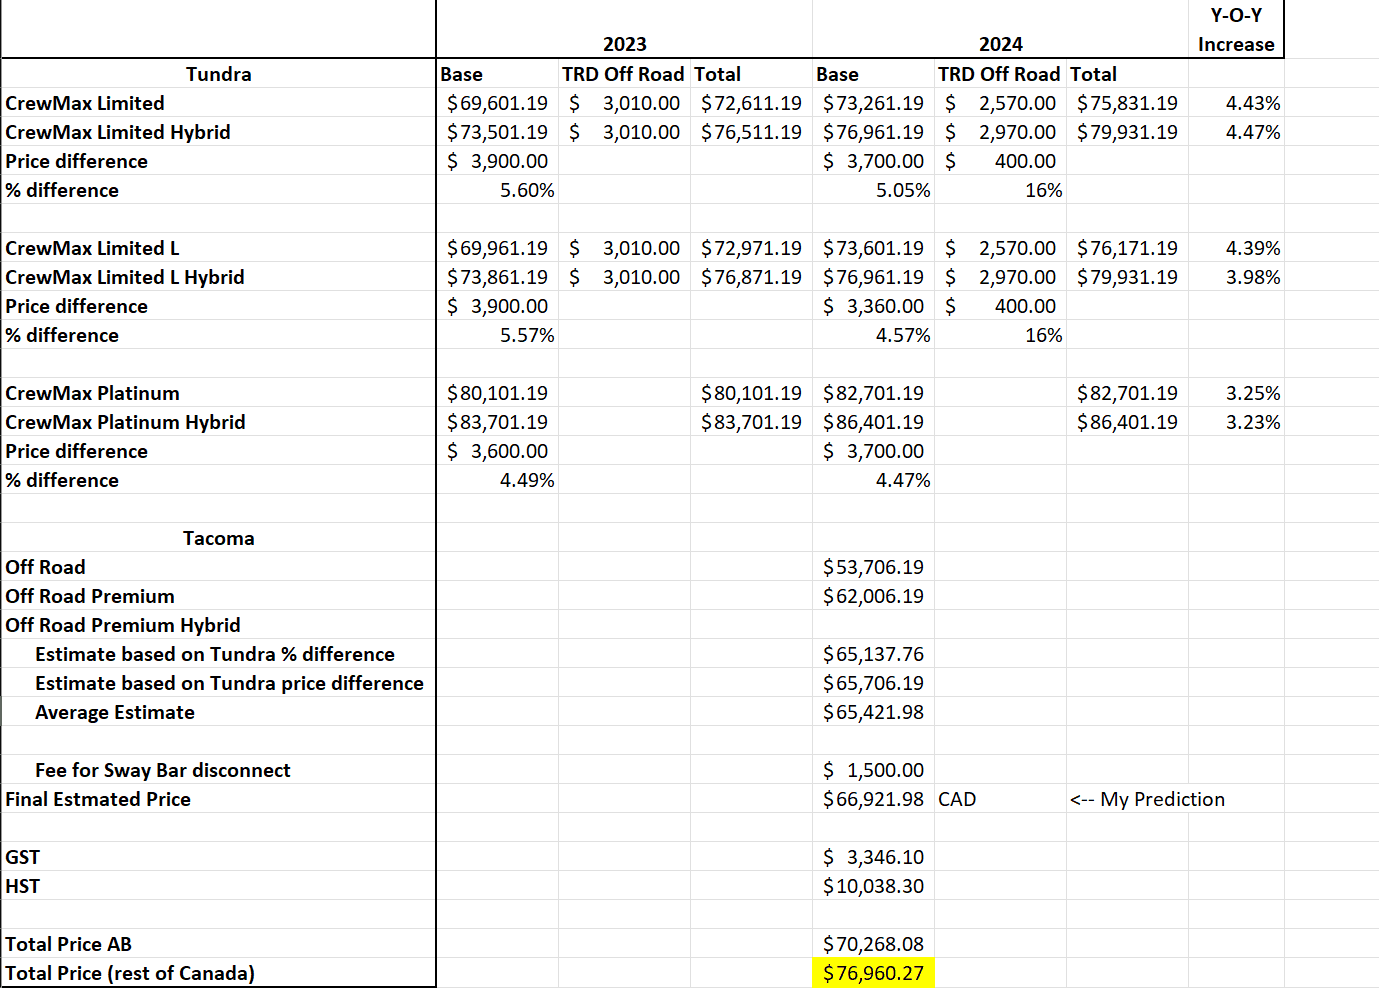Select the My Prediction note cell

click(x=1147, y=799)
